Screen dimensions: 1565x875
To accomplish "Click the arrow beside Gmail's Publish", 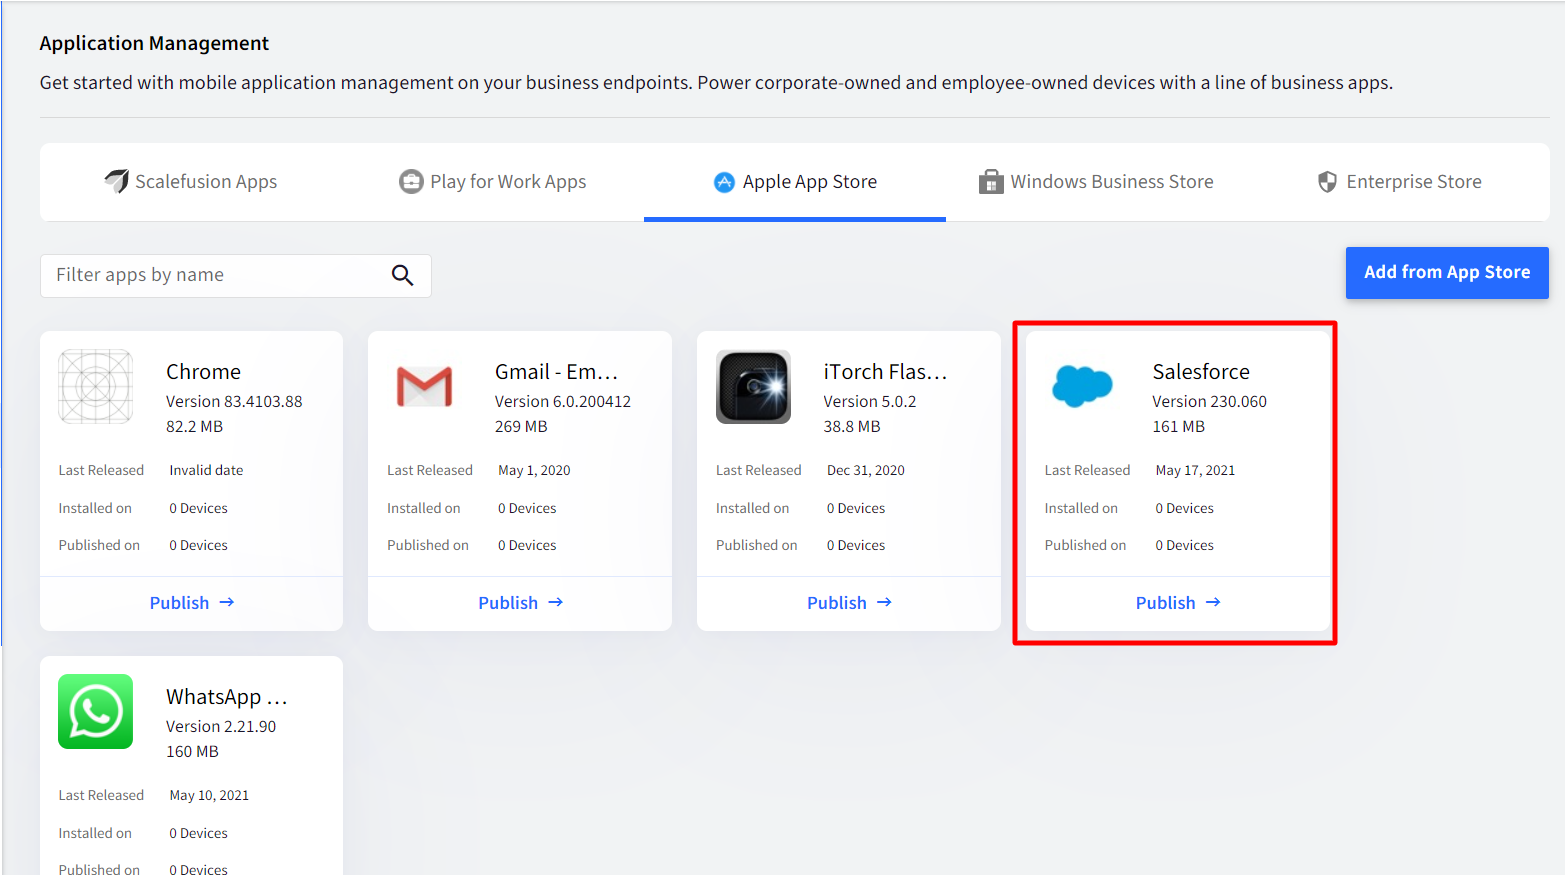I will pyautogui.click(x=556, y=602).
